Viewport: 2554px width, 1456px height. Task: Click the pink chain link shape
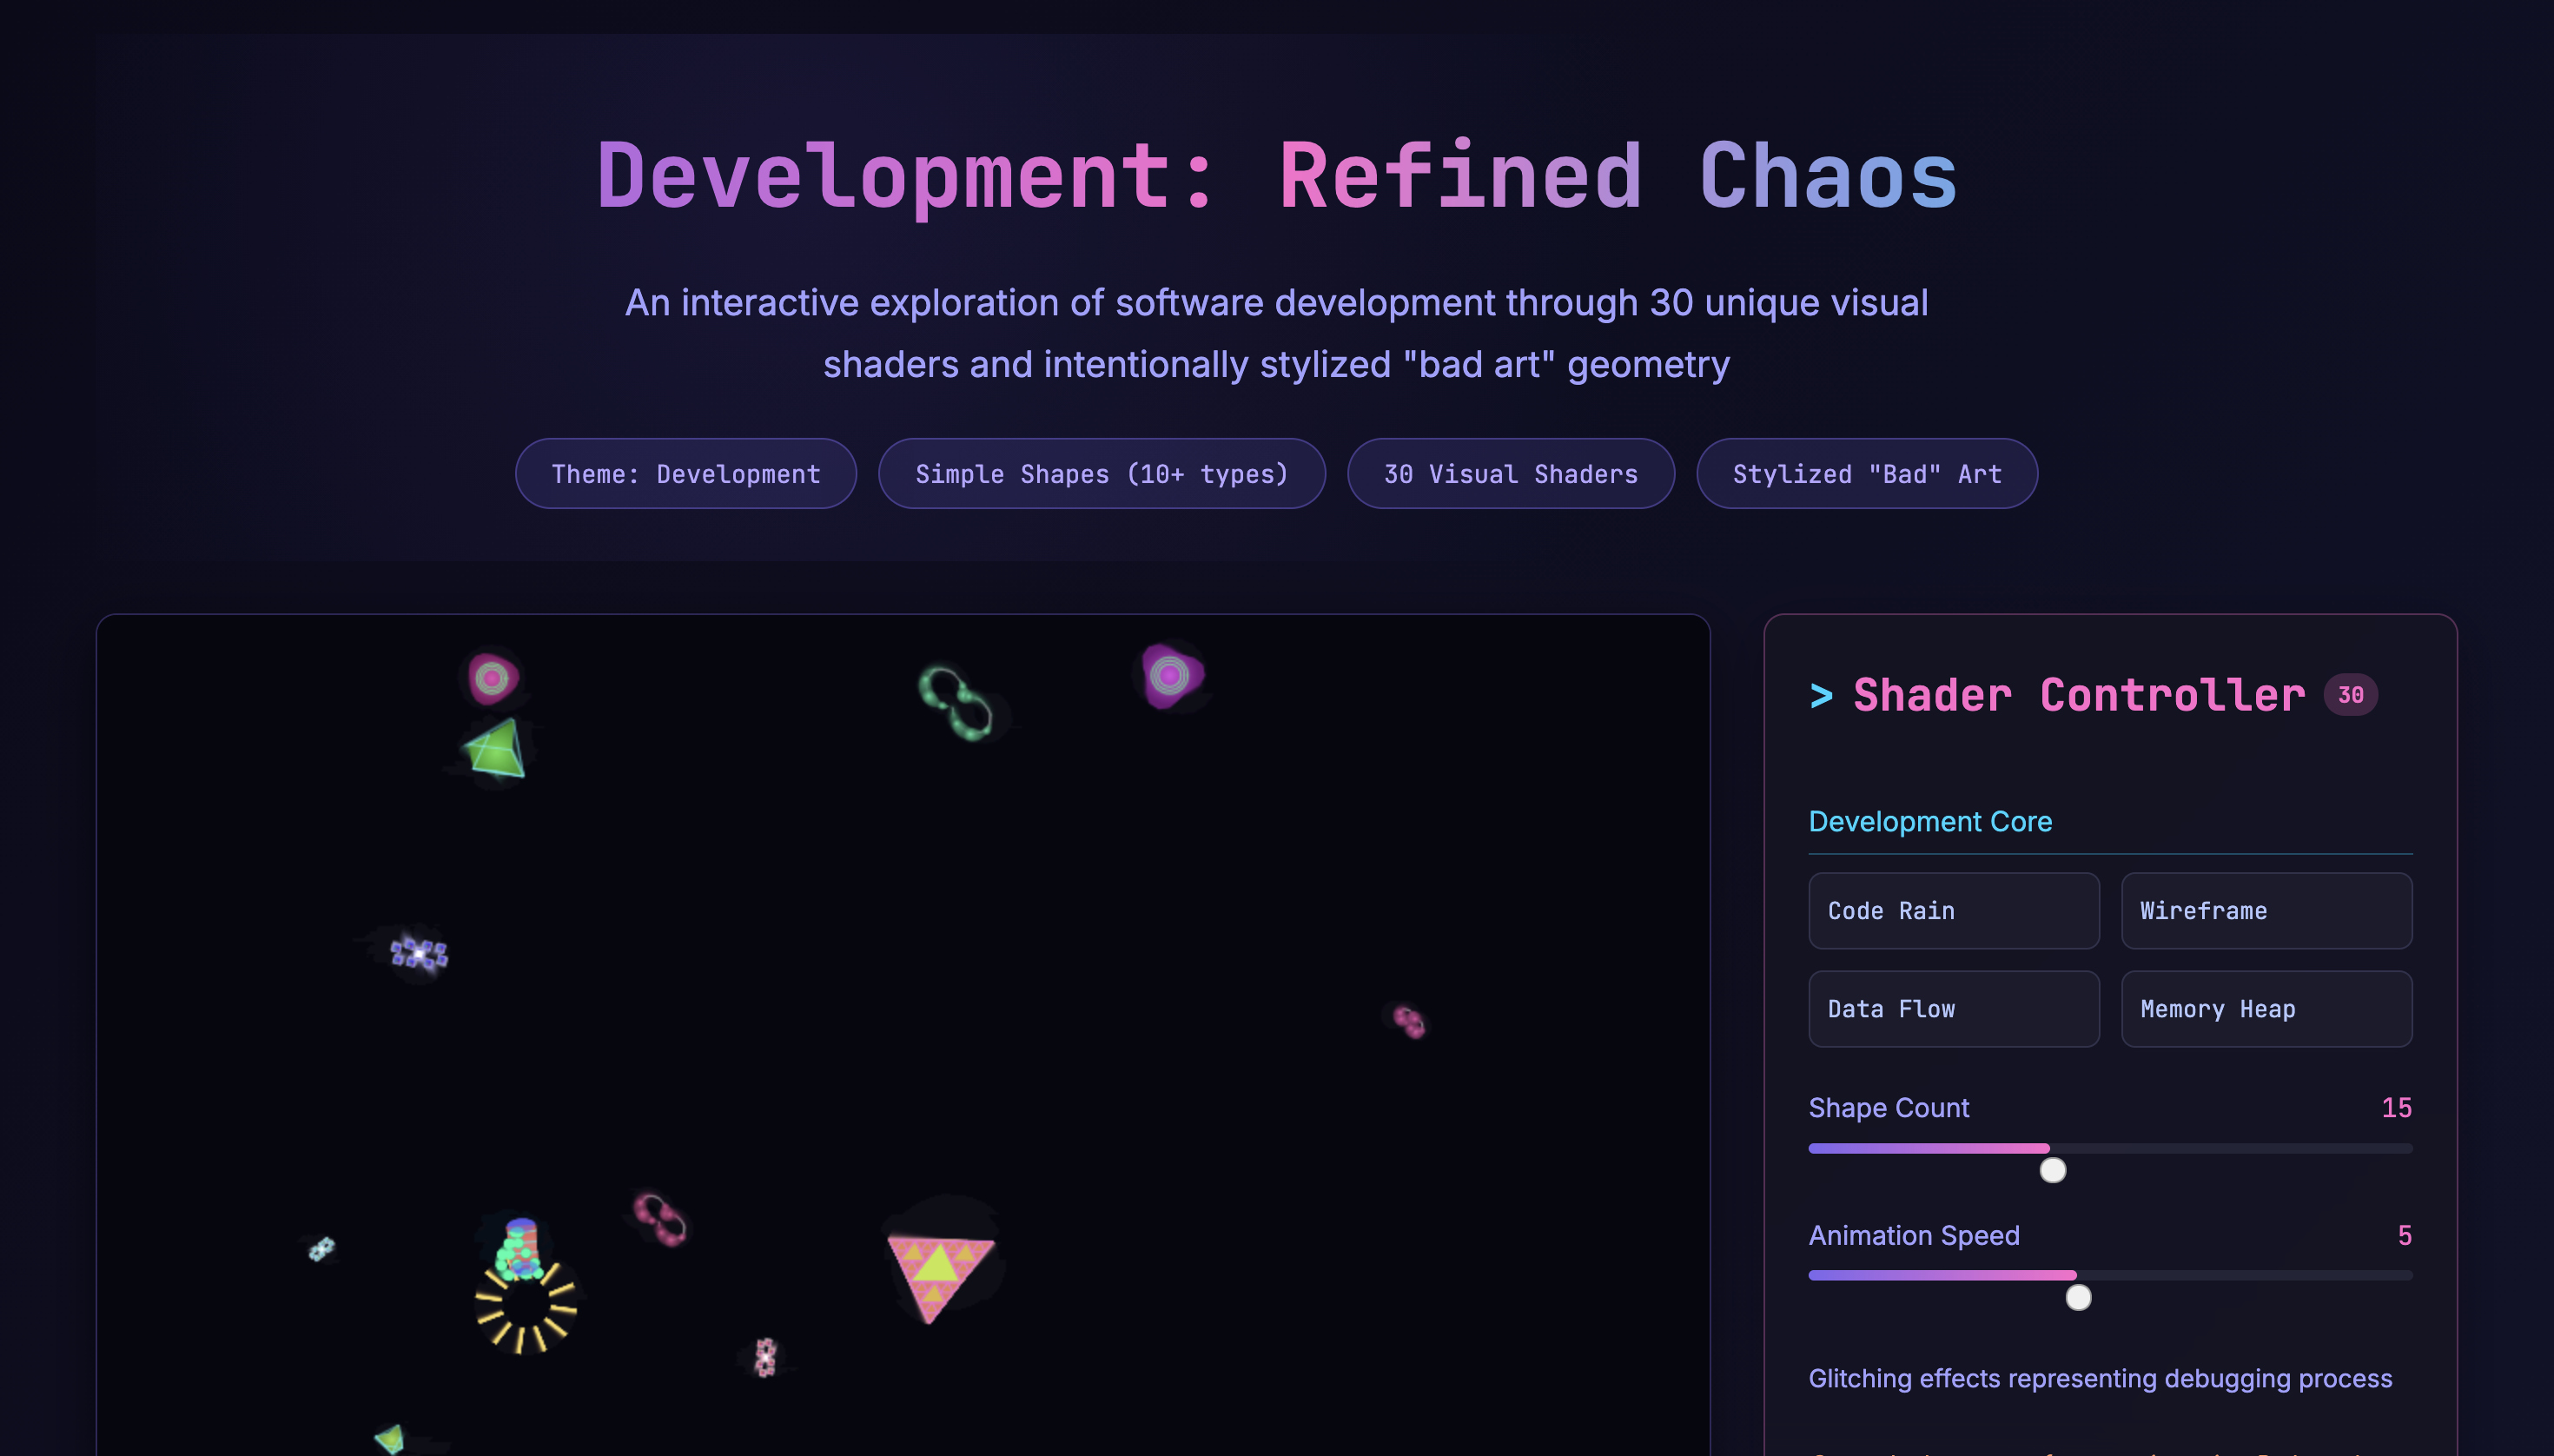coord(660,1219)
